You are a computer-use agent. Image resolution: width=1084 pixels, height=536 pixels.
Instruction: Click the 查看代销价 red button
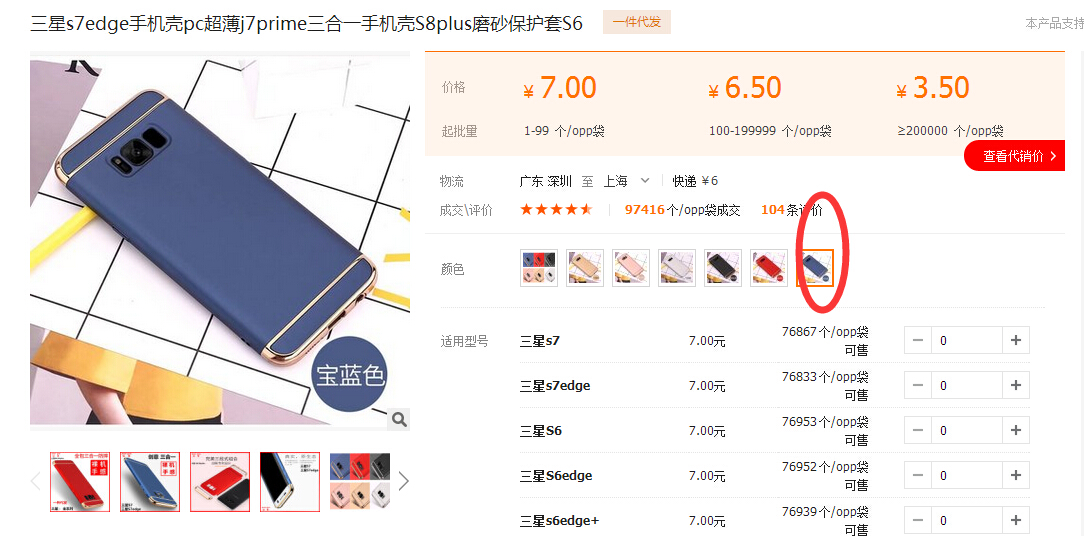coord(1014,156)
